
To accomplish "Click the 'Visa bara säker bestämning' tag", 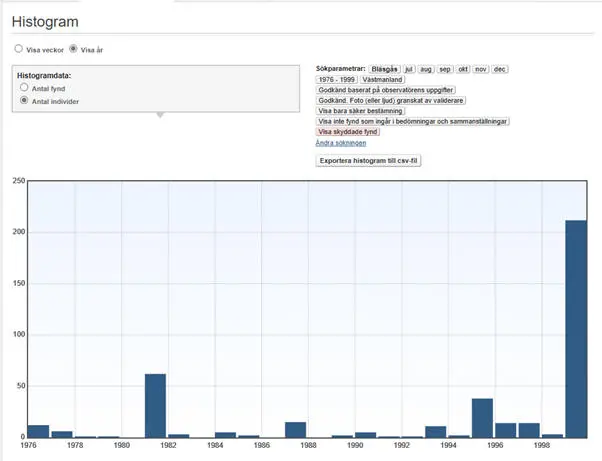I will click(361, 111).
